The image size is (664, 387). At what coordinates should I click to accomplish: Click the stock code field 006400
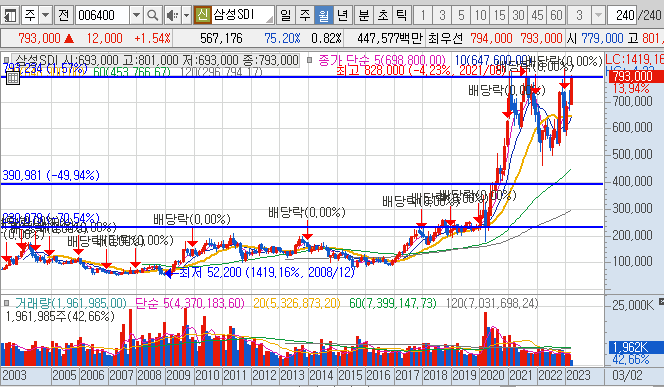coord(102,16)
